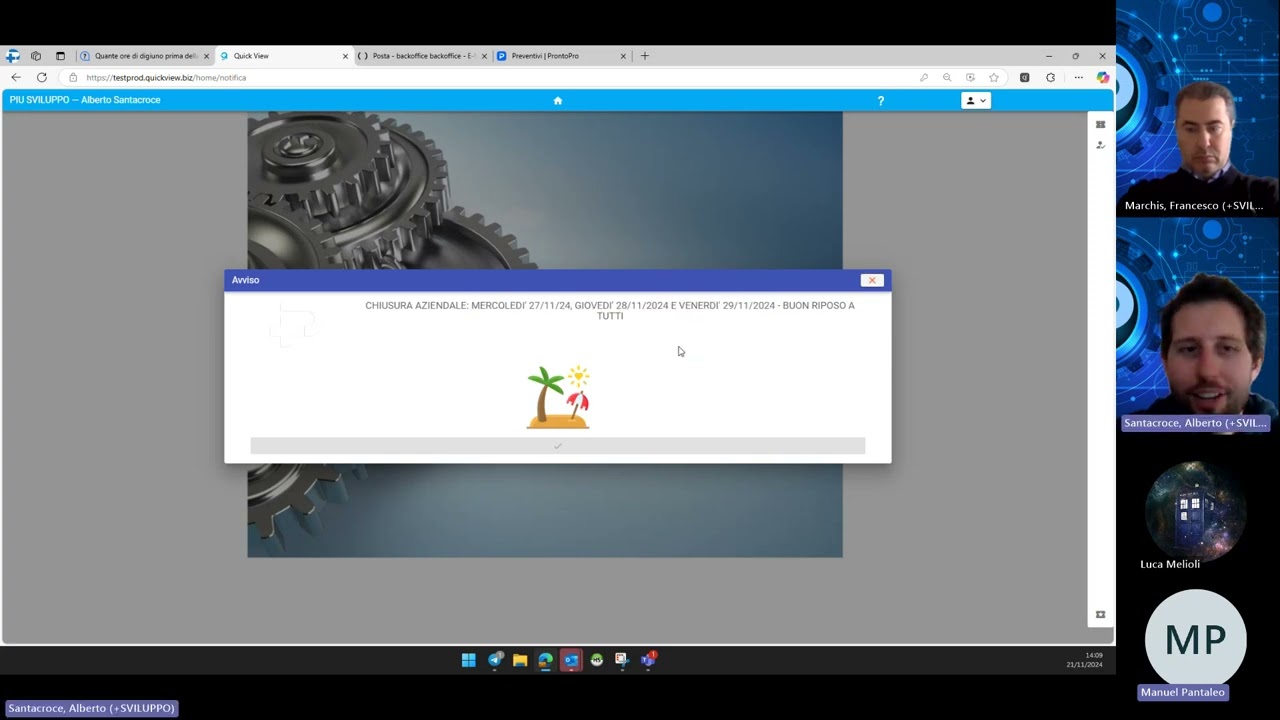The width and height of the screenshot is (1280, 720).
Task: Close the Avviso dialog with red X
Action: pos(872,280)
